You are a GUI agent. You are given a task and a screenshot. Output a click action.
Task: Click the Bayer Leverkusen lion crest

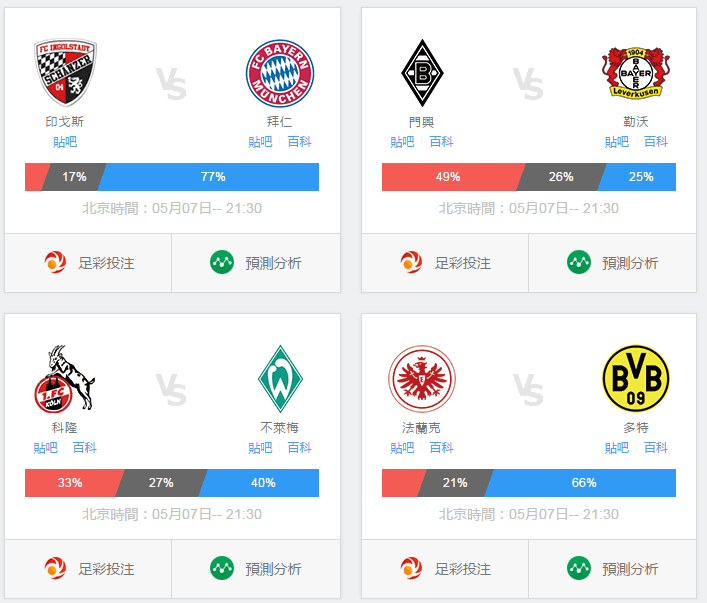(x=636, y=73)
